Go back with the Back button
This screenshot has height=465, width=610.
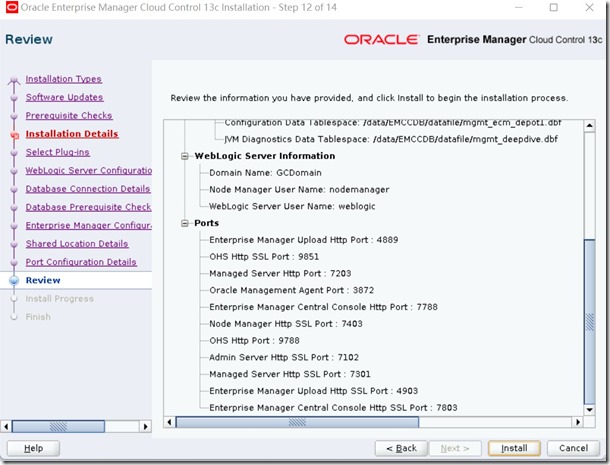tap(401, 448)
